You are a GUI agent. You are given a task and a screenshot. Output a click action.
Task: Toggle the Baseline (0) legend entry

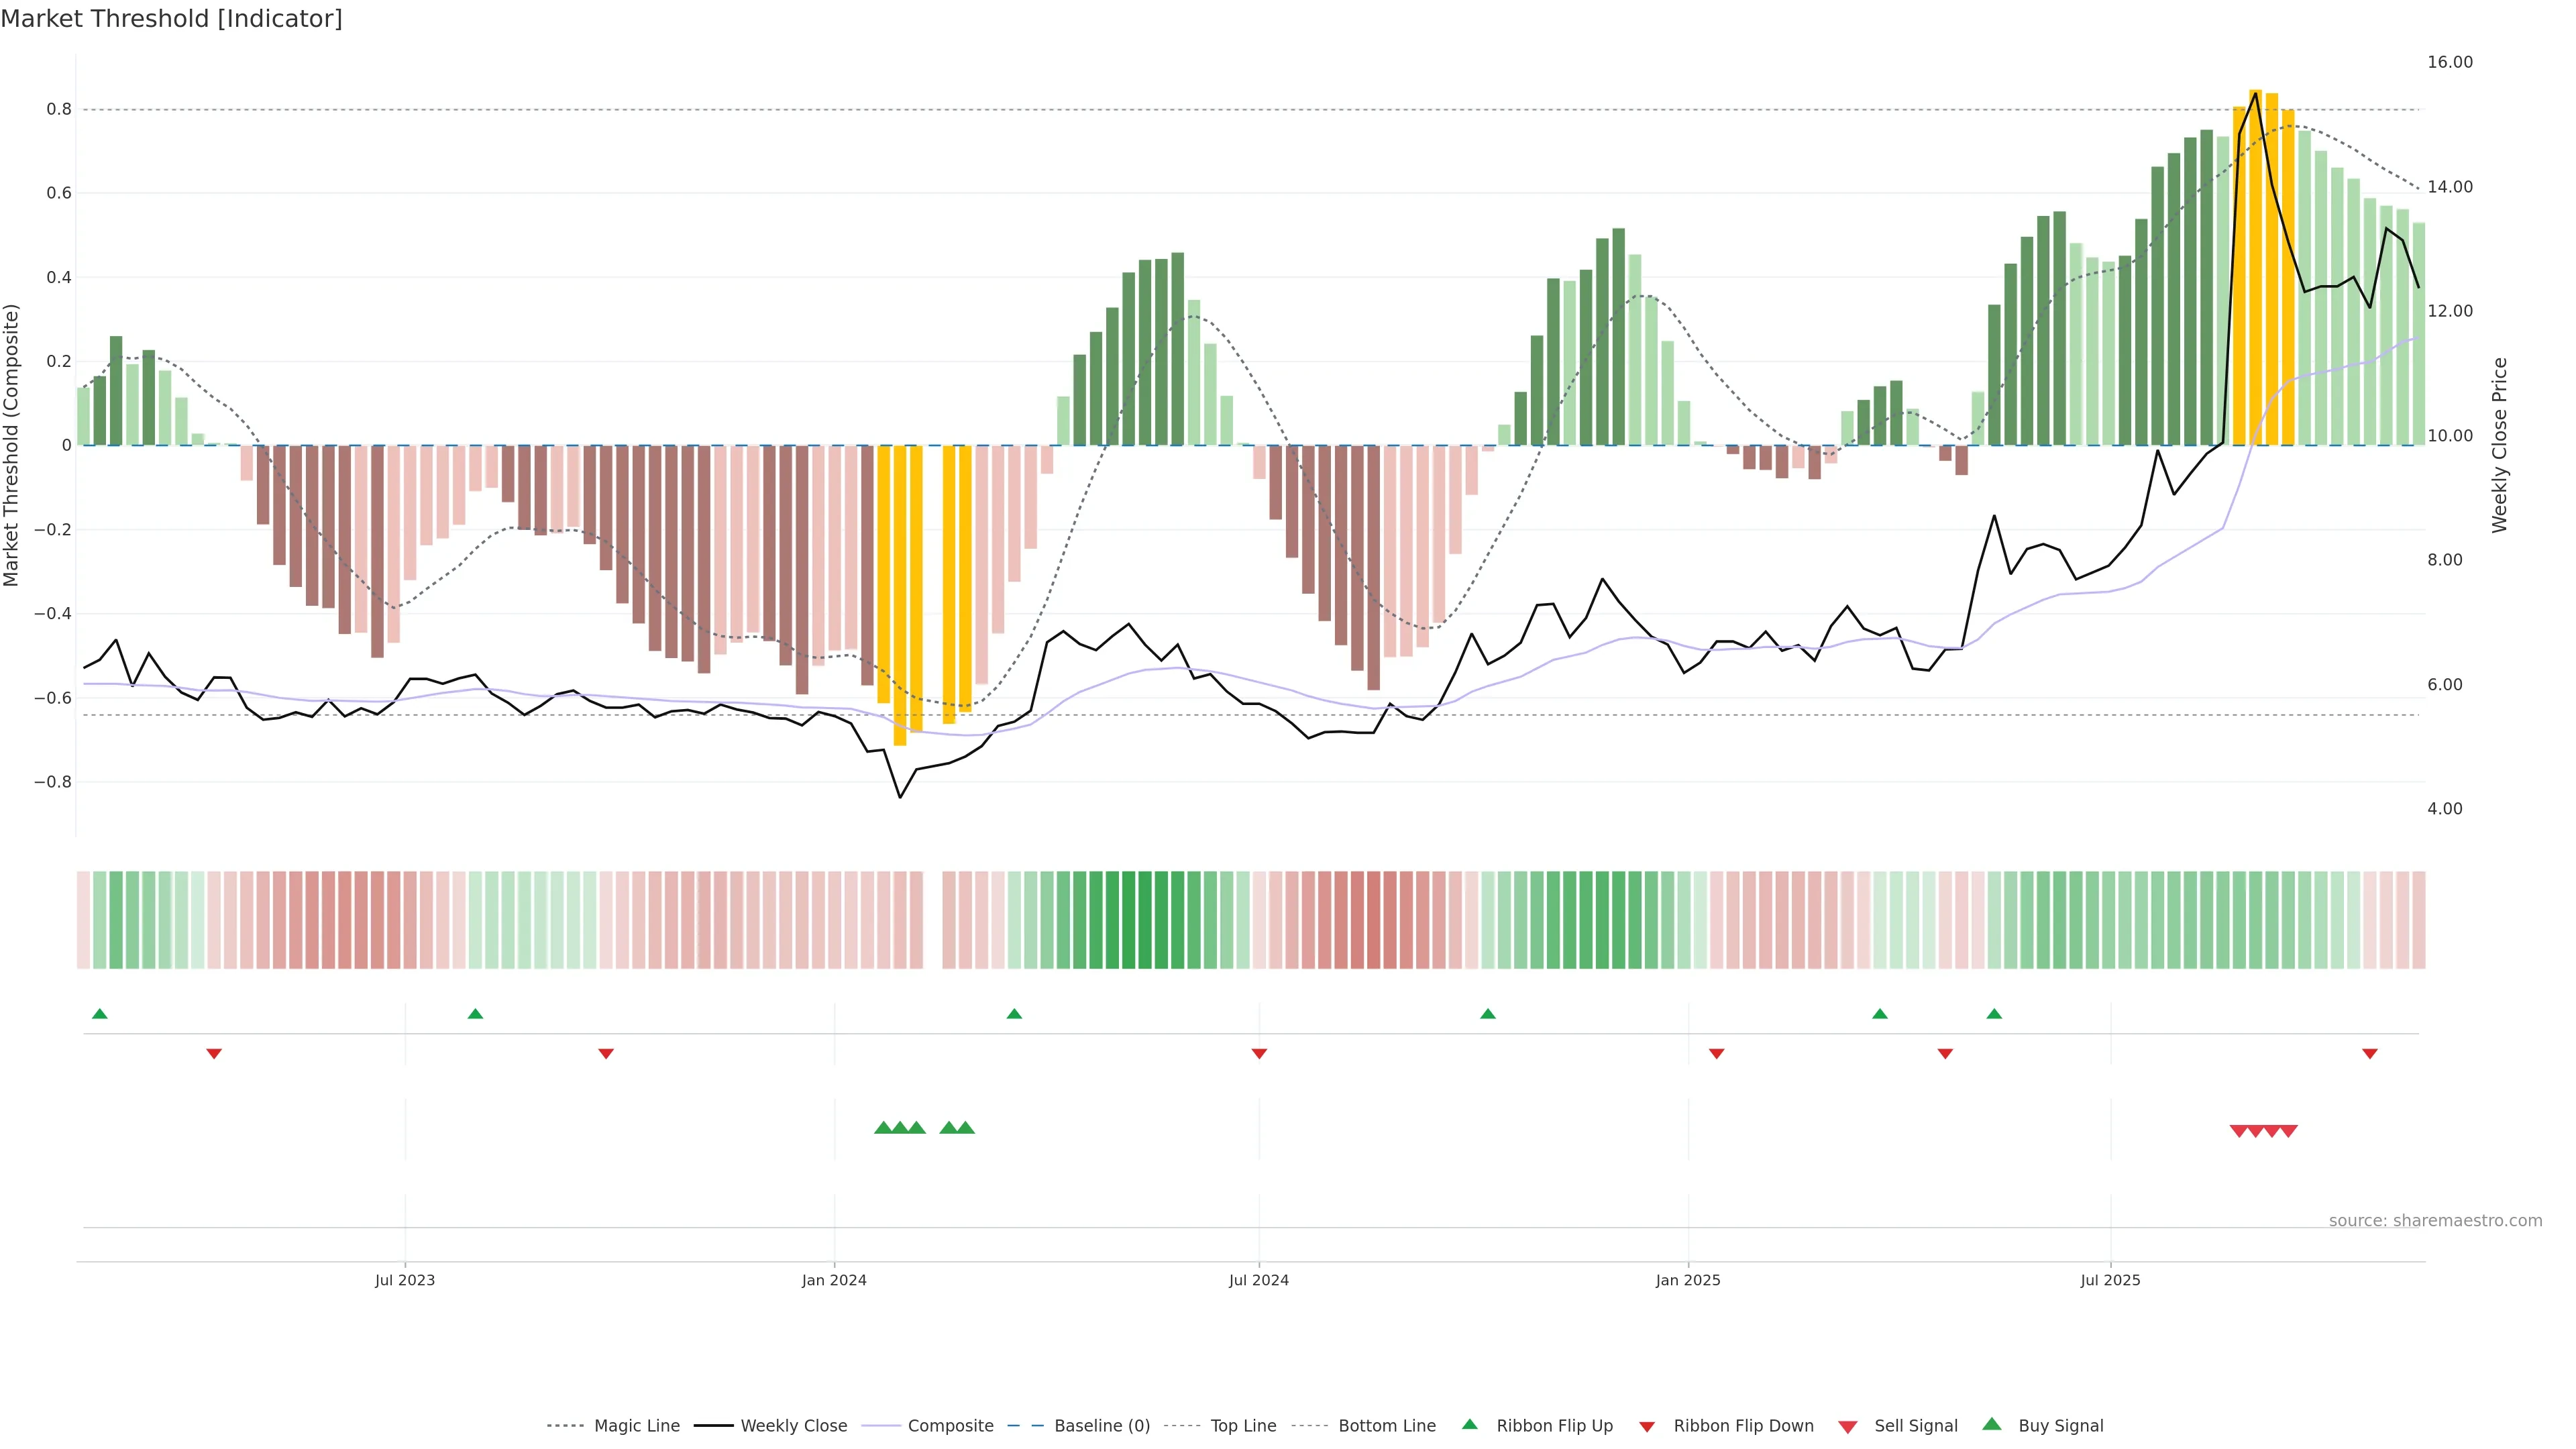coord(1102,1426)
